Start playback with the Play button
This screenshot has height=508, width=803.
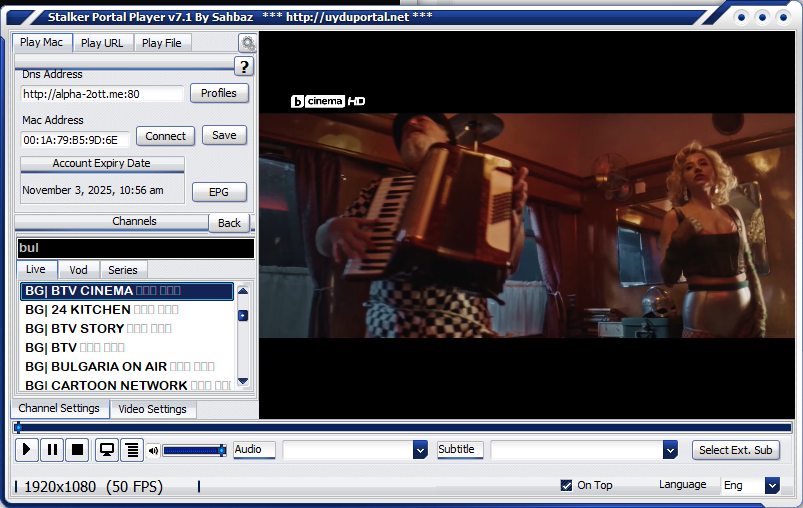tap(27, 450)
